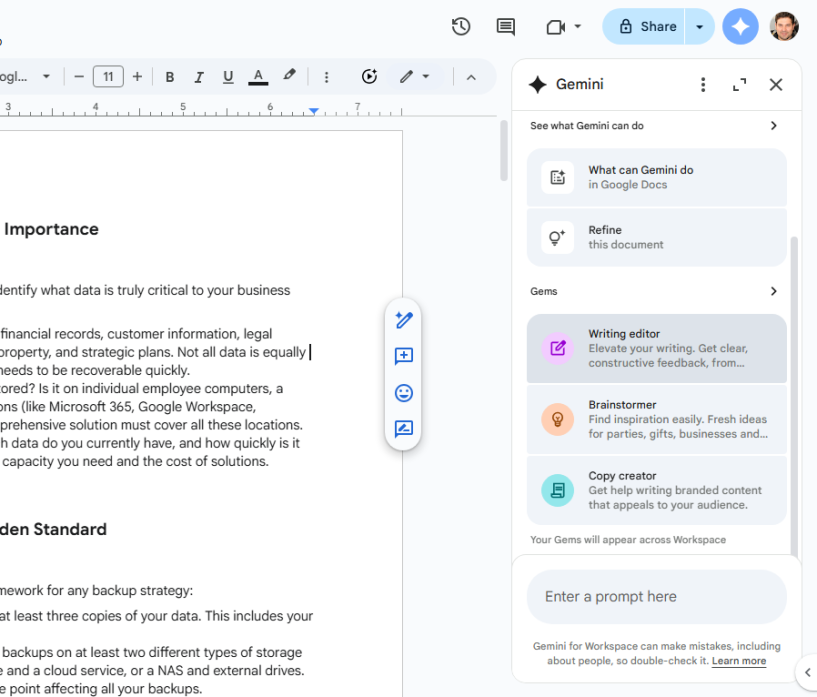Open the text color picker
The image size is (817, 697).
point(257,76)
